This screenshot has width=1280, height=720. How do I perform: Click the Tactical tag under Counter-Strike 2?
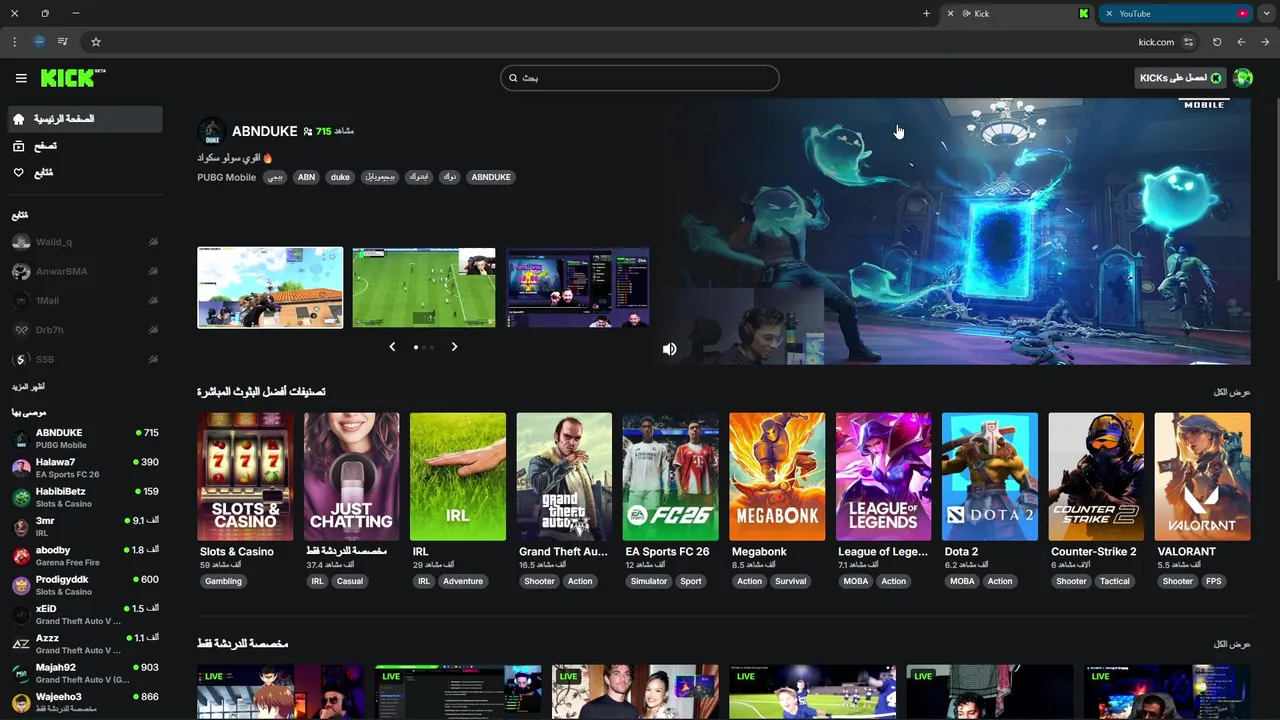[x=1115, y=581]
